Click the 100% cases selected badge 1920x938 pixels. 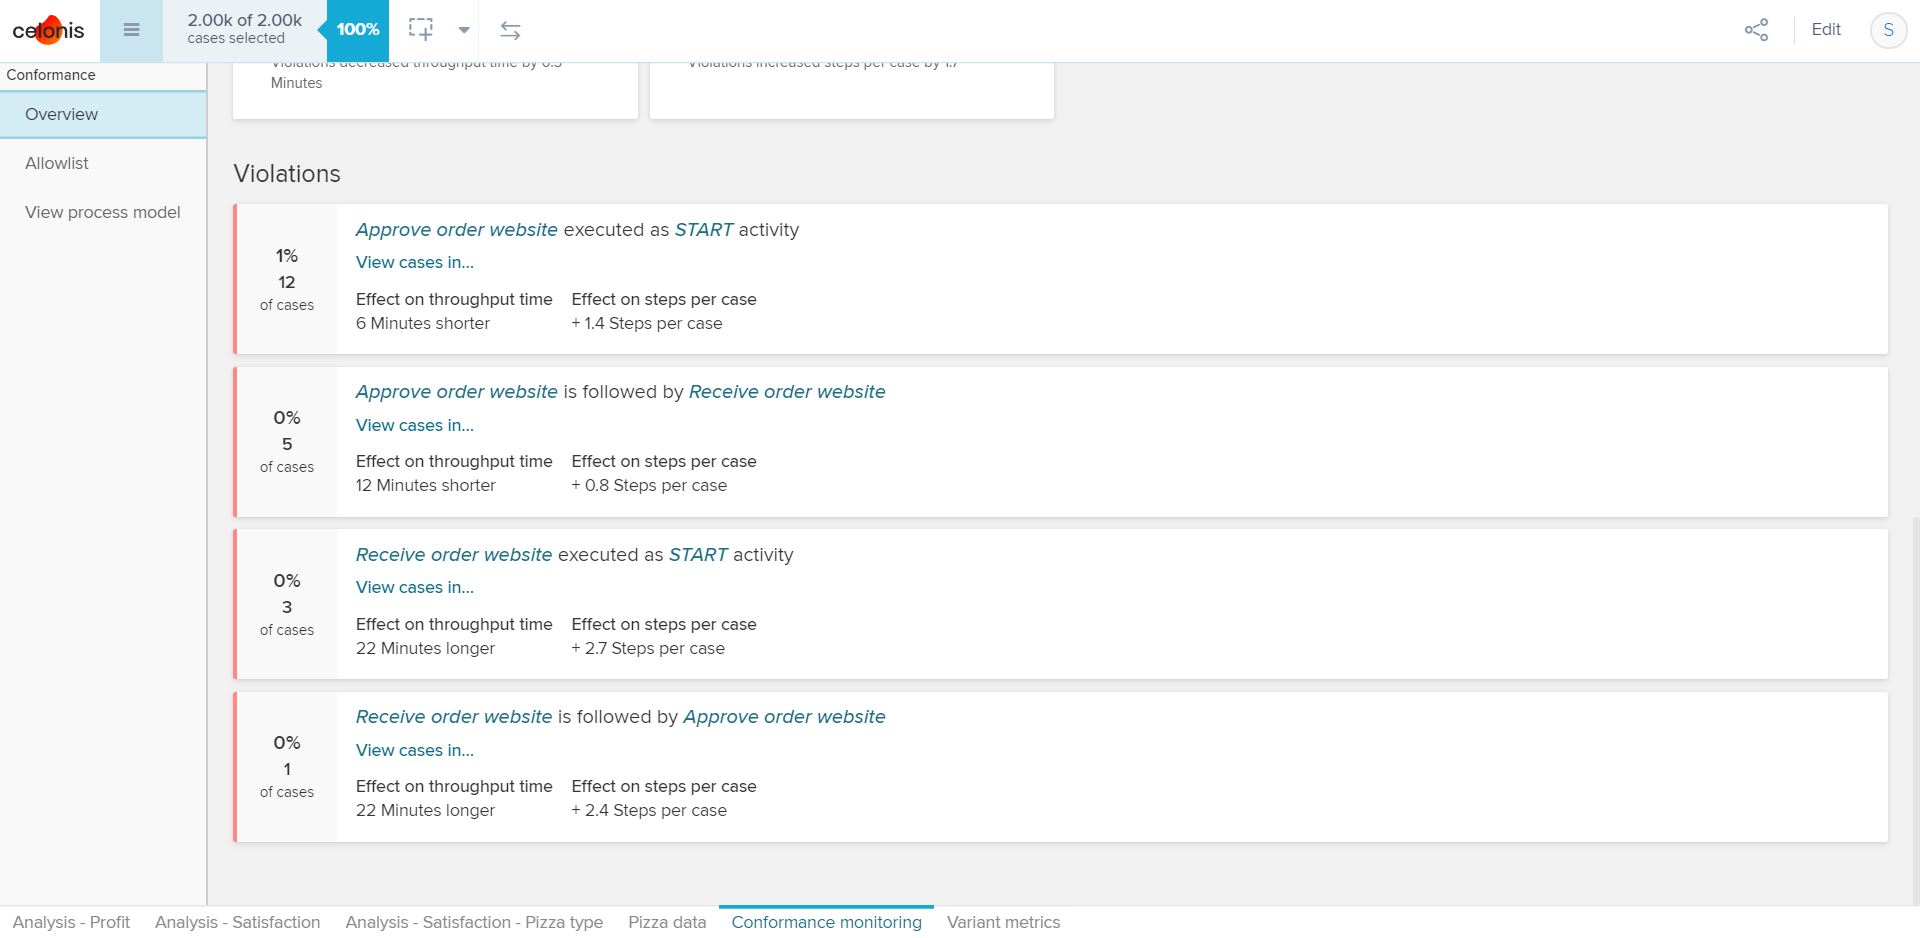(x=358, y=30)
